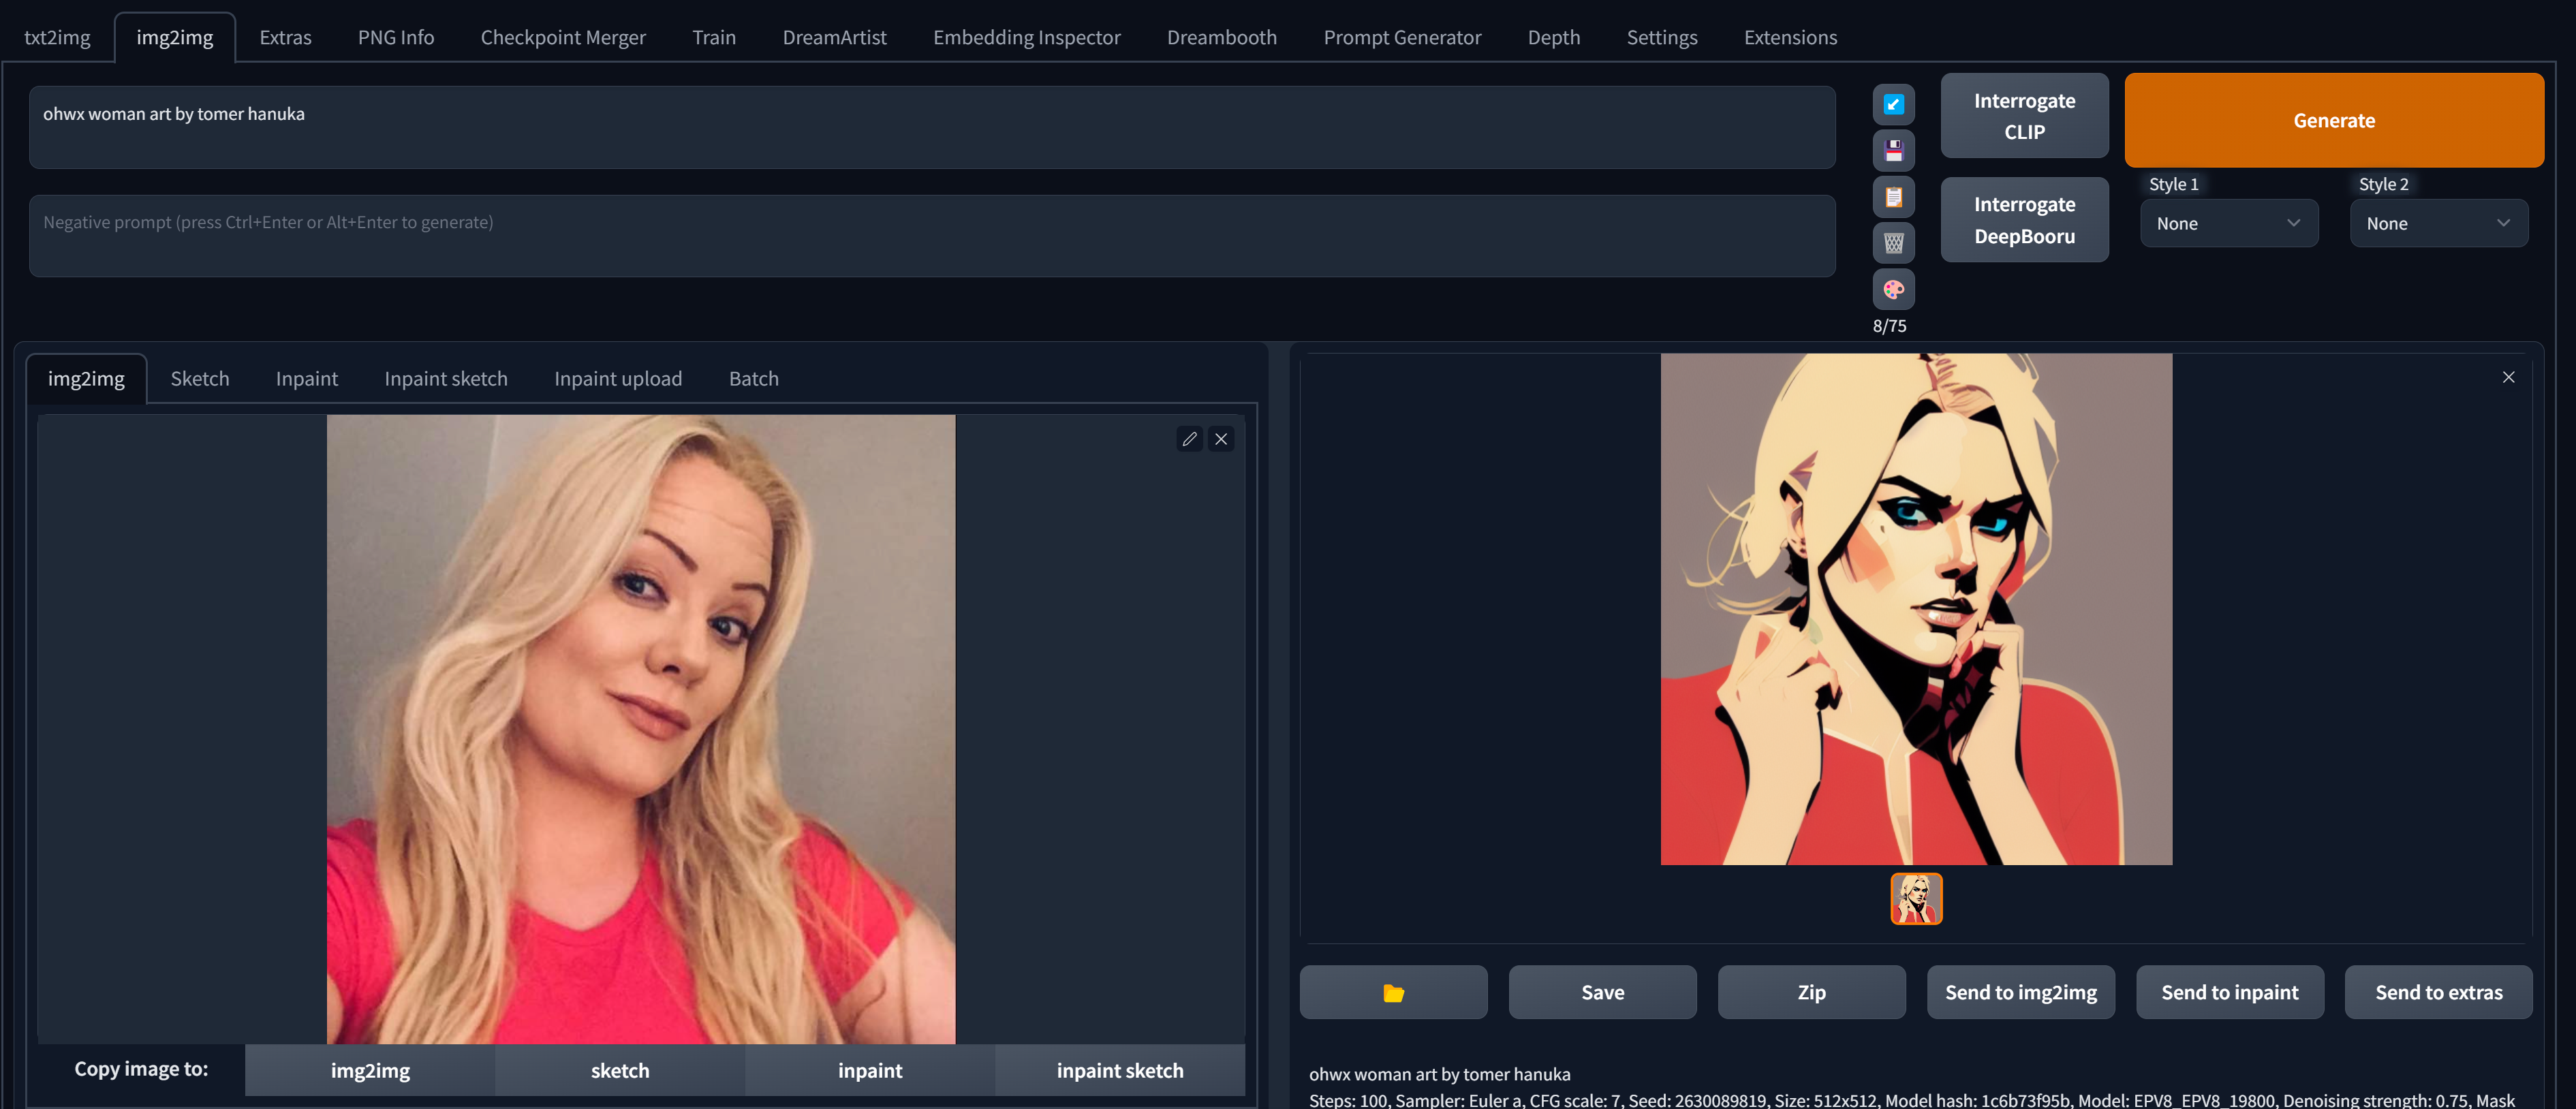
Task: Click the clipboard apply styles icon
Action: pyautogui.click(x=1893, y=197)
